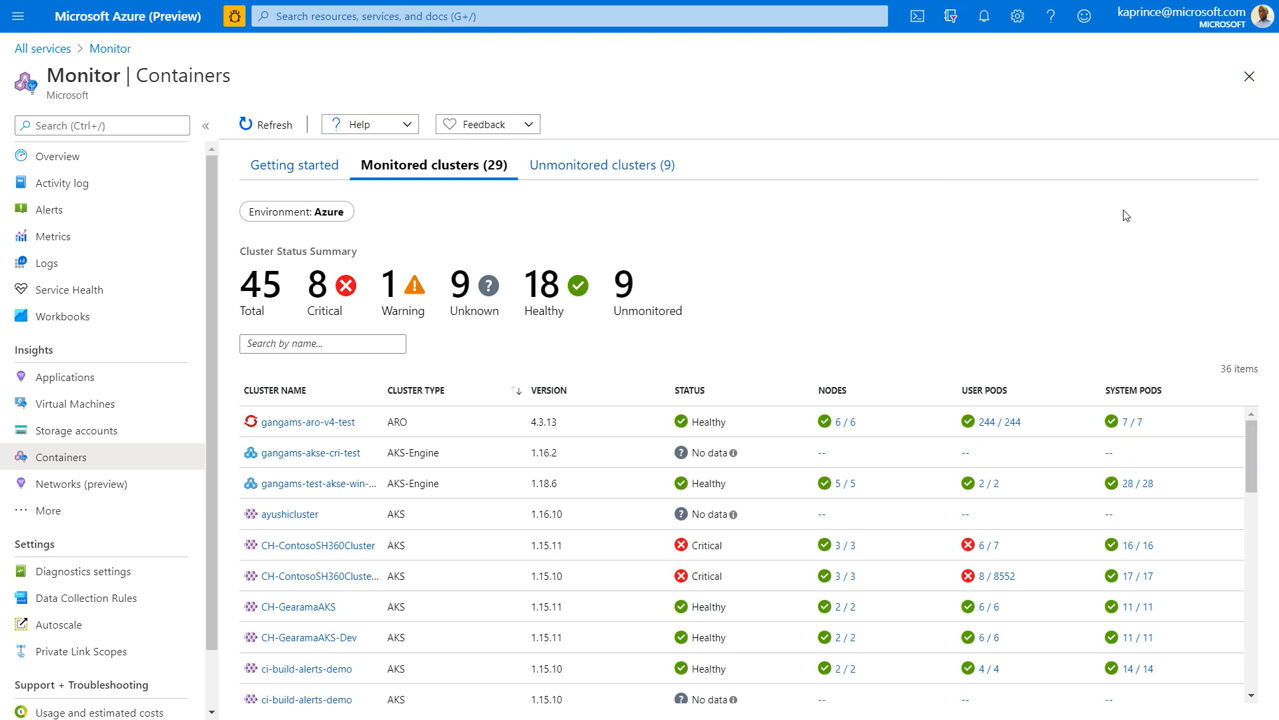Screen dimensions: 1279x720
Task: Open the gangams-aro-v4-test cluster link
Action: [308, 422]
